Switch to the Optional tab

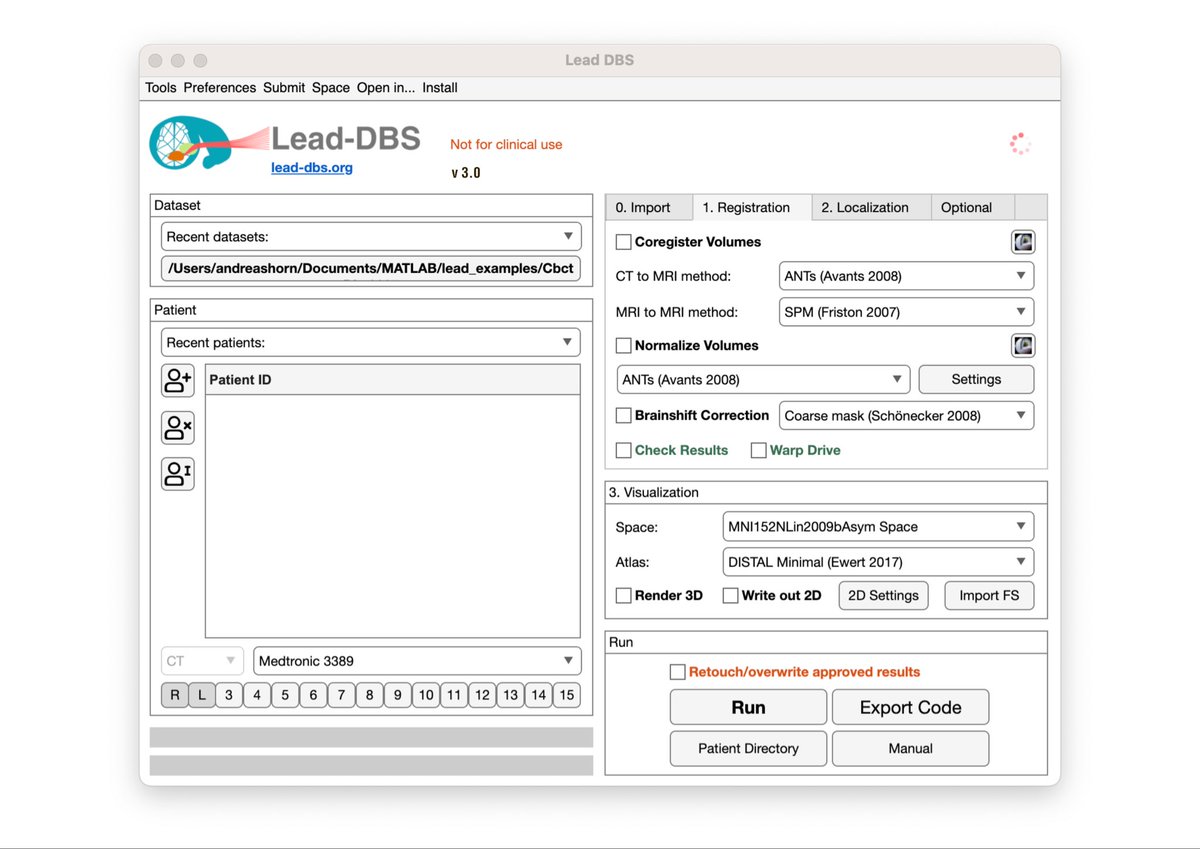[972, 207]
